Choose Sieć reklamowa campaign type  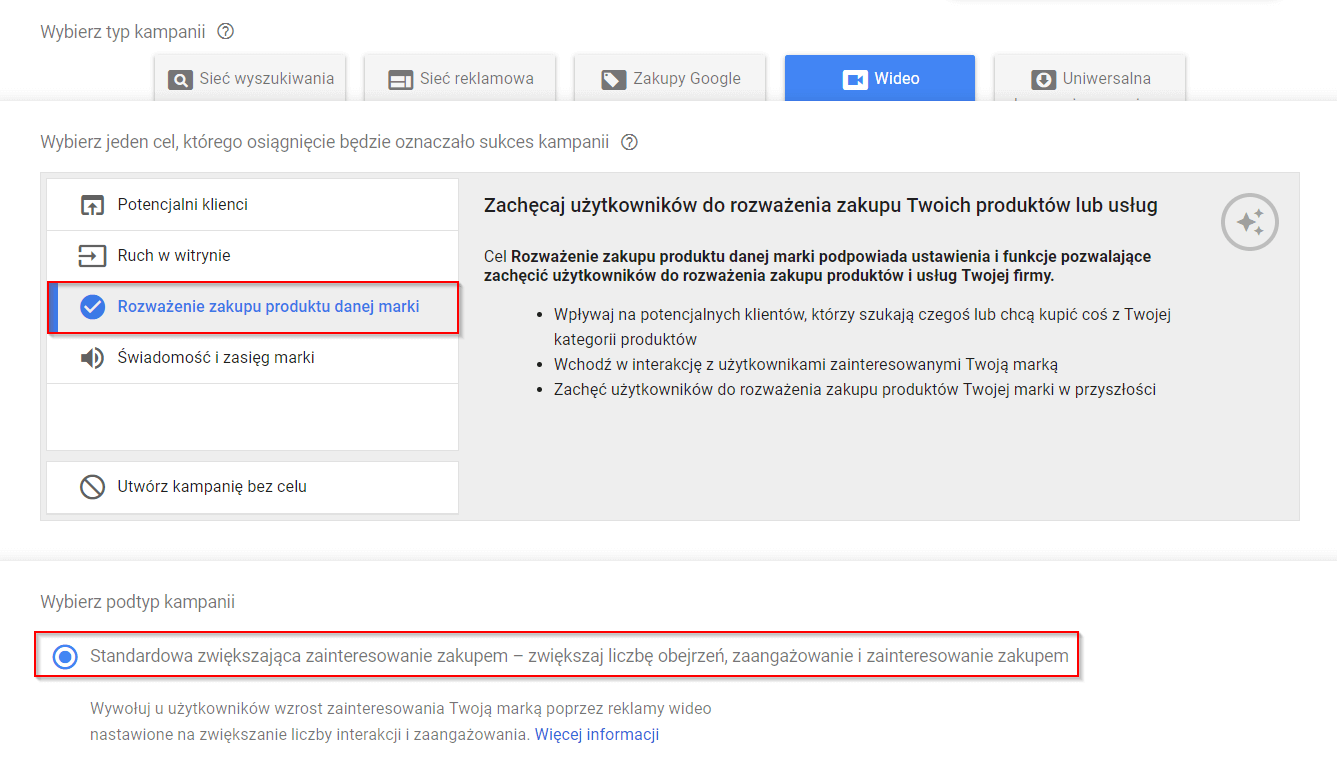coord(460,79)
